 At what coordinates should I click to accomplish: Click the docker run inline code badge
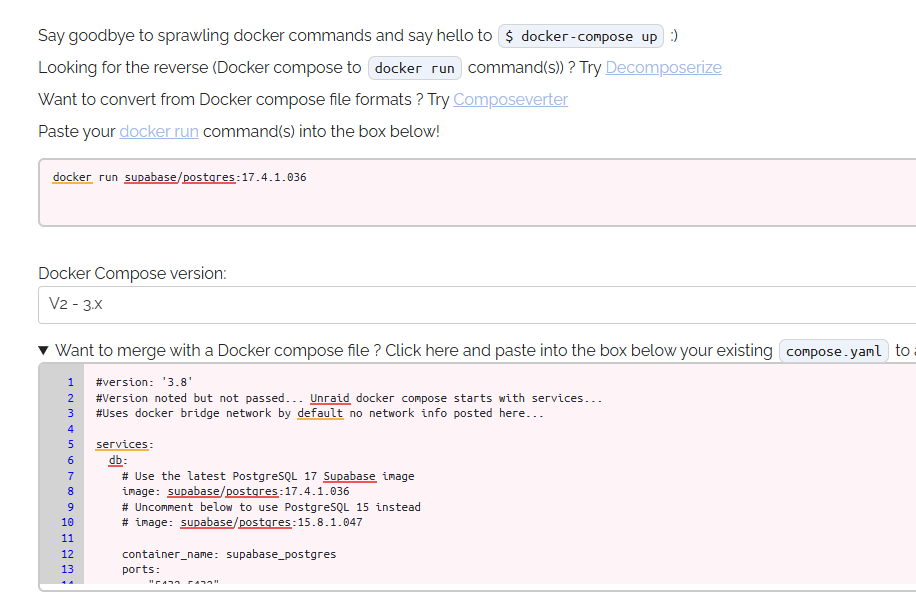tap(415, 68)
